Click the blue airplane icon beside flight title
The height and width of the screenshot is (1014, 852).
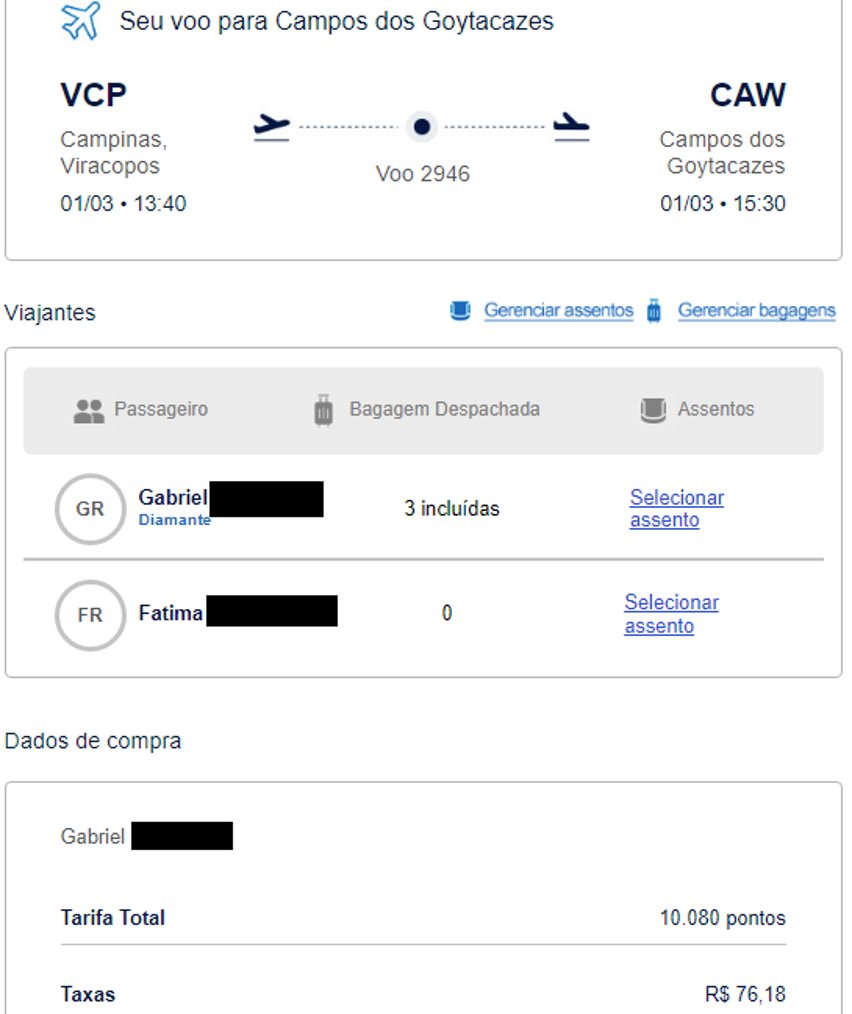point(81,21)
